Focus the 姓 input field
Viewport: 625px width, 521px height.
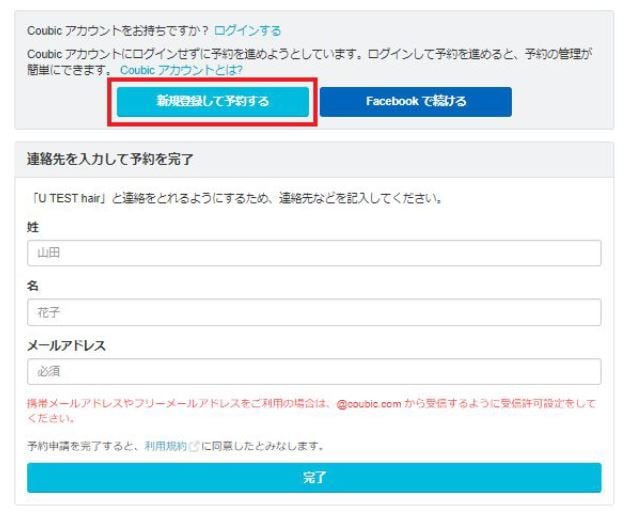pos(314,253)
